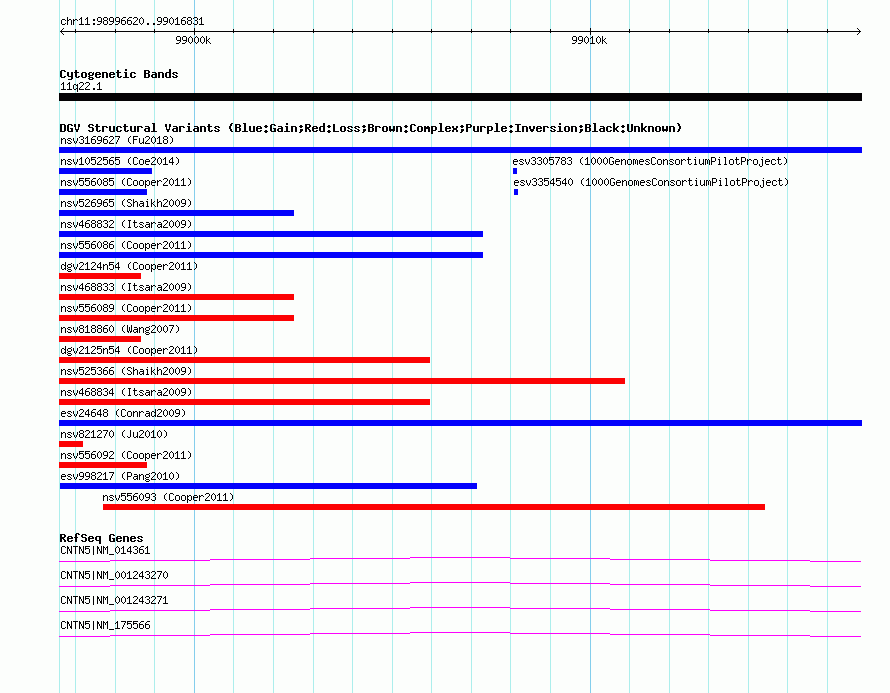Click red bar of nsv556092

[103, 465]
